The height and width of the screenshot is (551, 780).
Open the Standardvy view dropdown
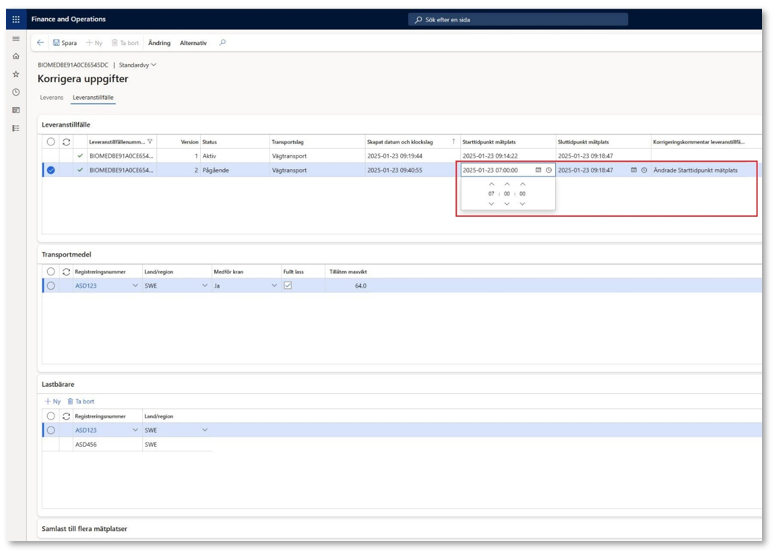[138, 65]
